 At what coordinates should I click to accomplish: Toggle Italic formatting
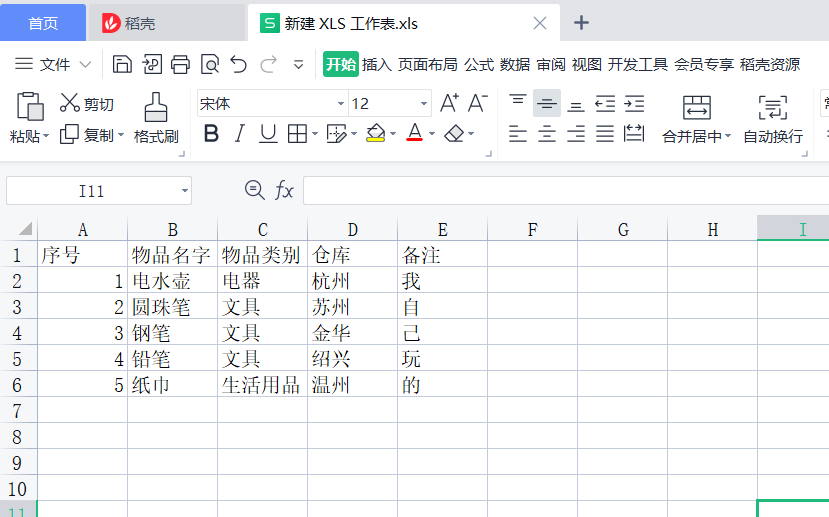pyautogui.click(x=240, y=134)
